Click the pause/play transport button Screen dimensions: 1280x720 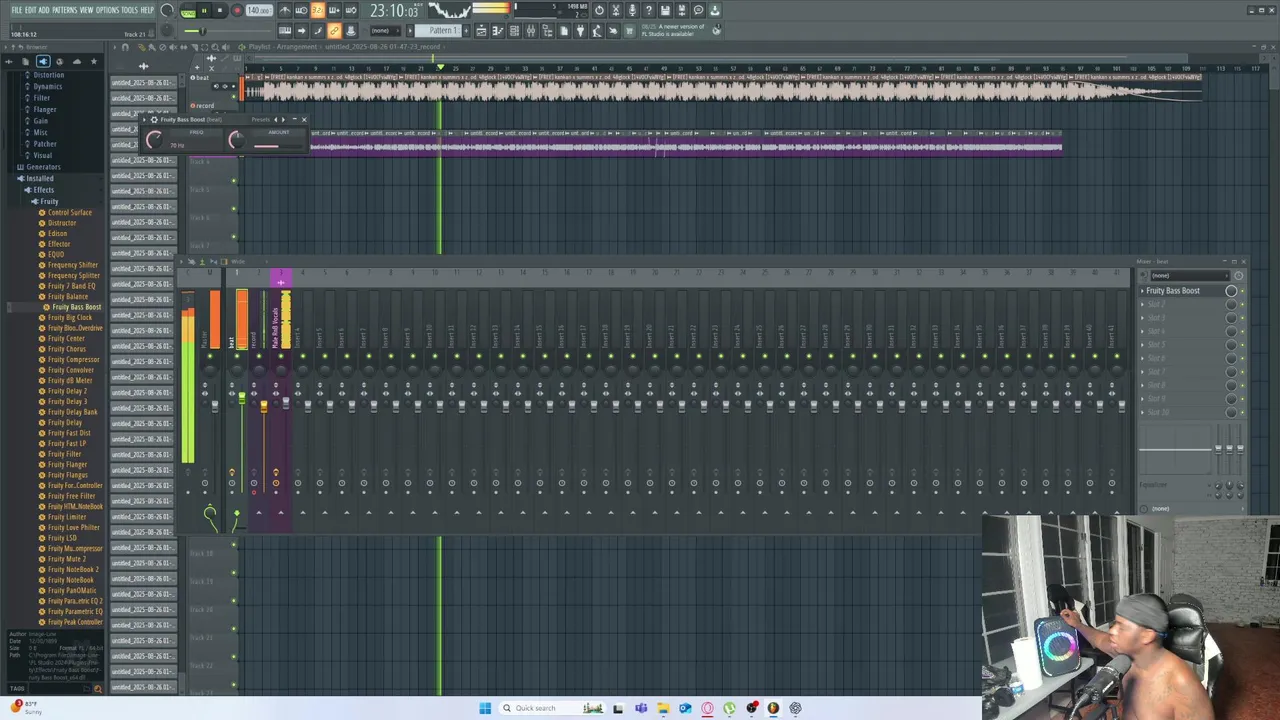tap(204, 10)
